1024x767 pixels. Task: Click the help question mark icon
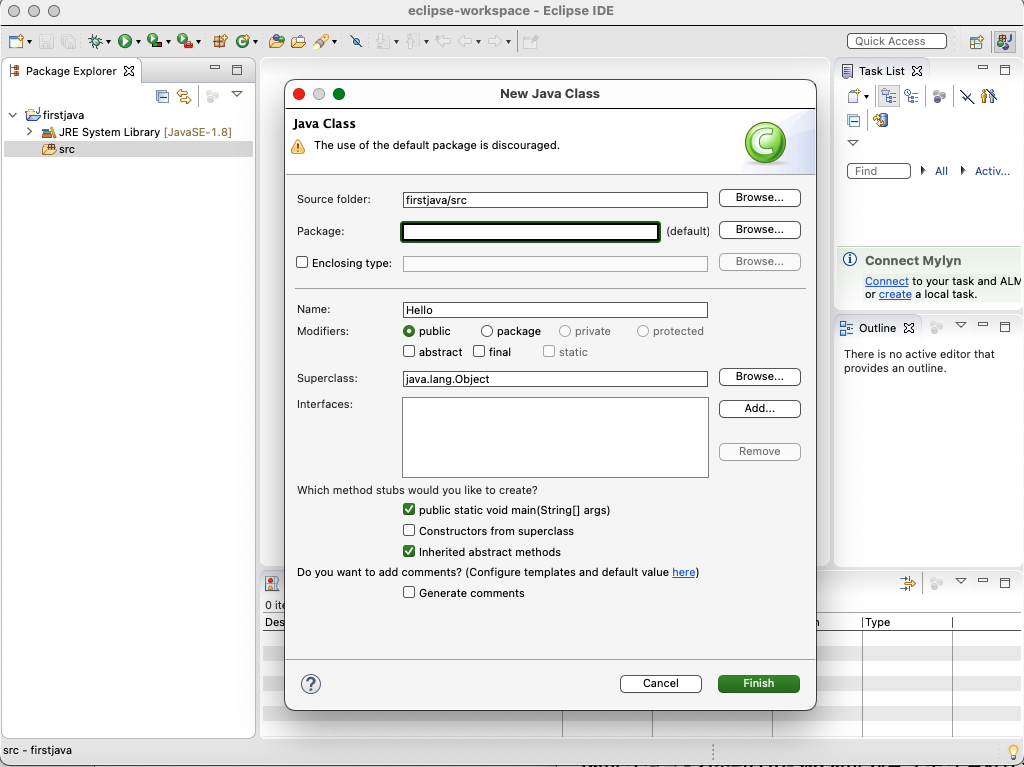(x=311, y=684)
